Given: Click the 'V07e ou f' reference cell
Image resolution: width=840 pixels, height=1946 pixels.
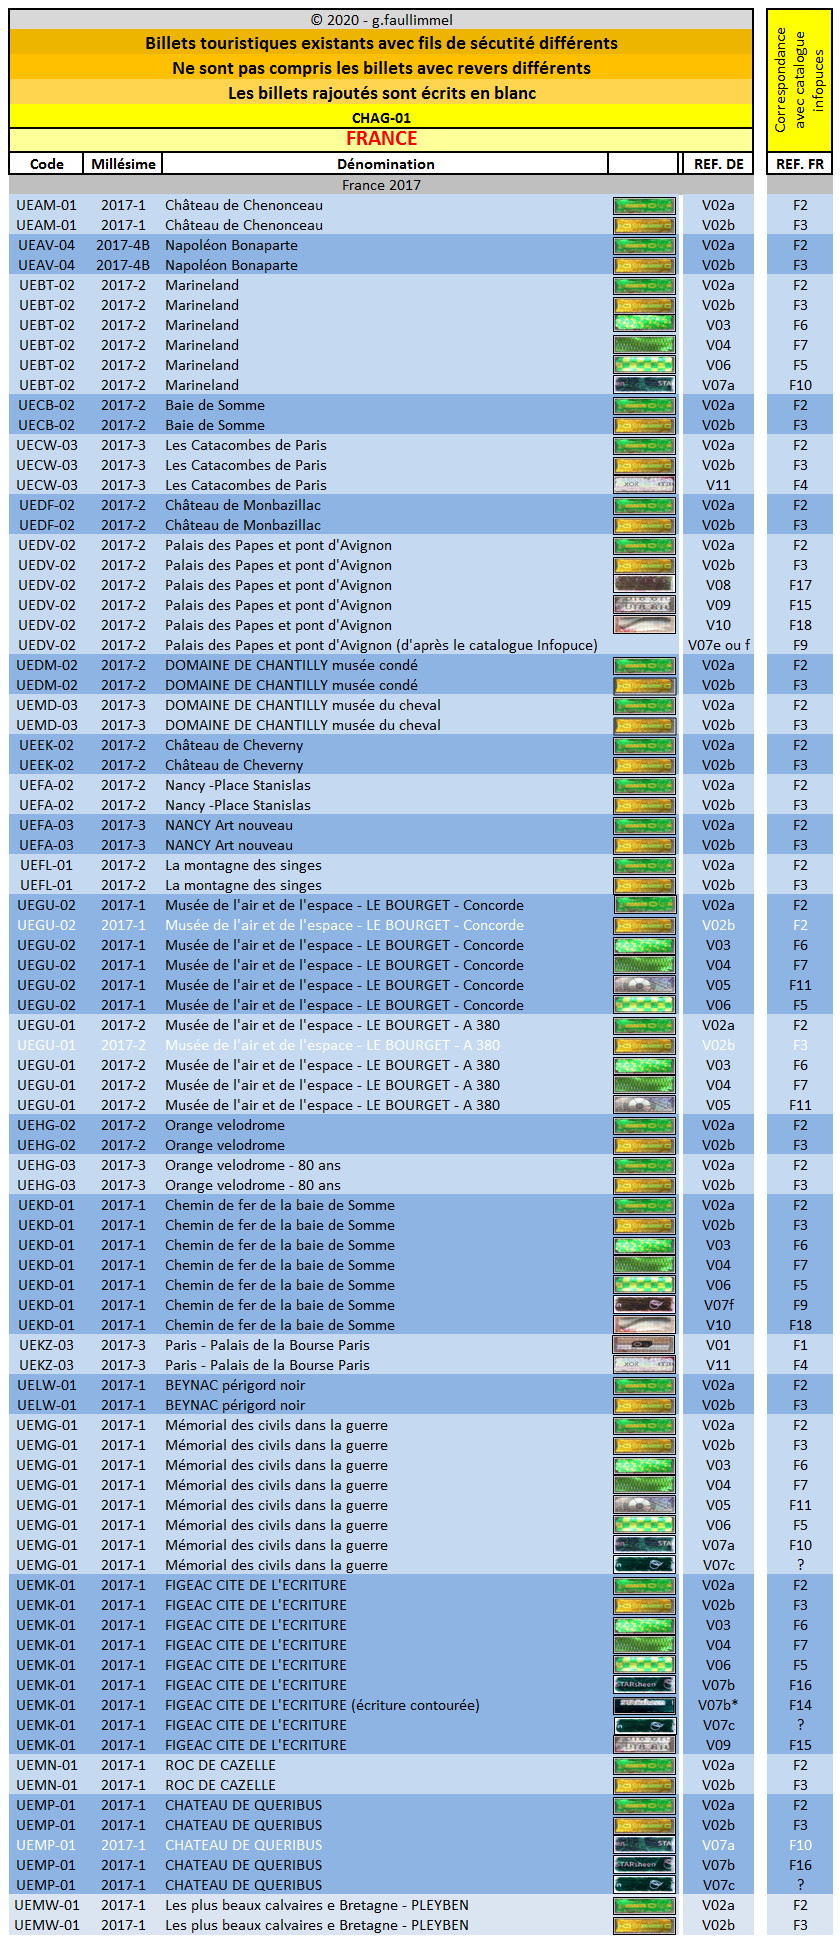Looking at the screenshot, I should tap(718, 645).
